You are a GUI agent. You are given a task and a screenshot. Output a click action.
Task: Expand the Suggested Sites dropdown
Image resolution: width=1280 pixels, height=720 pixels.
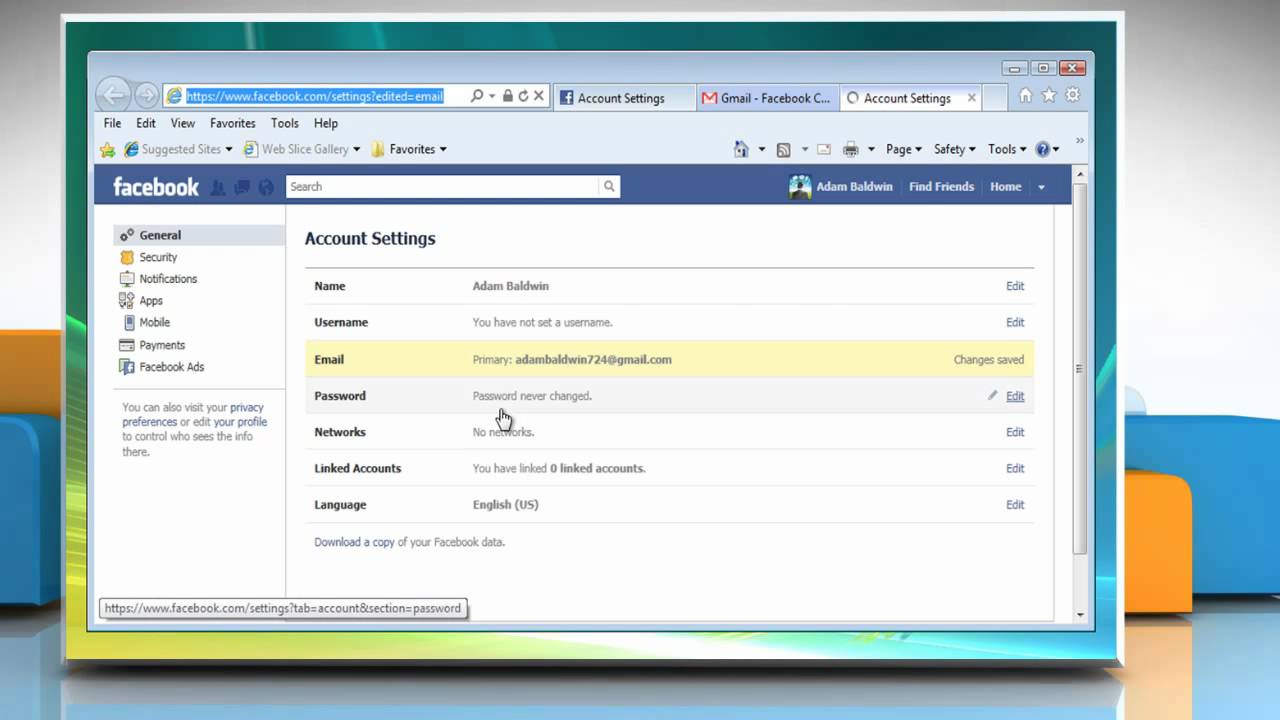coord(228,149)
